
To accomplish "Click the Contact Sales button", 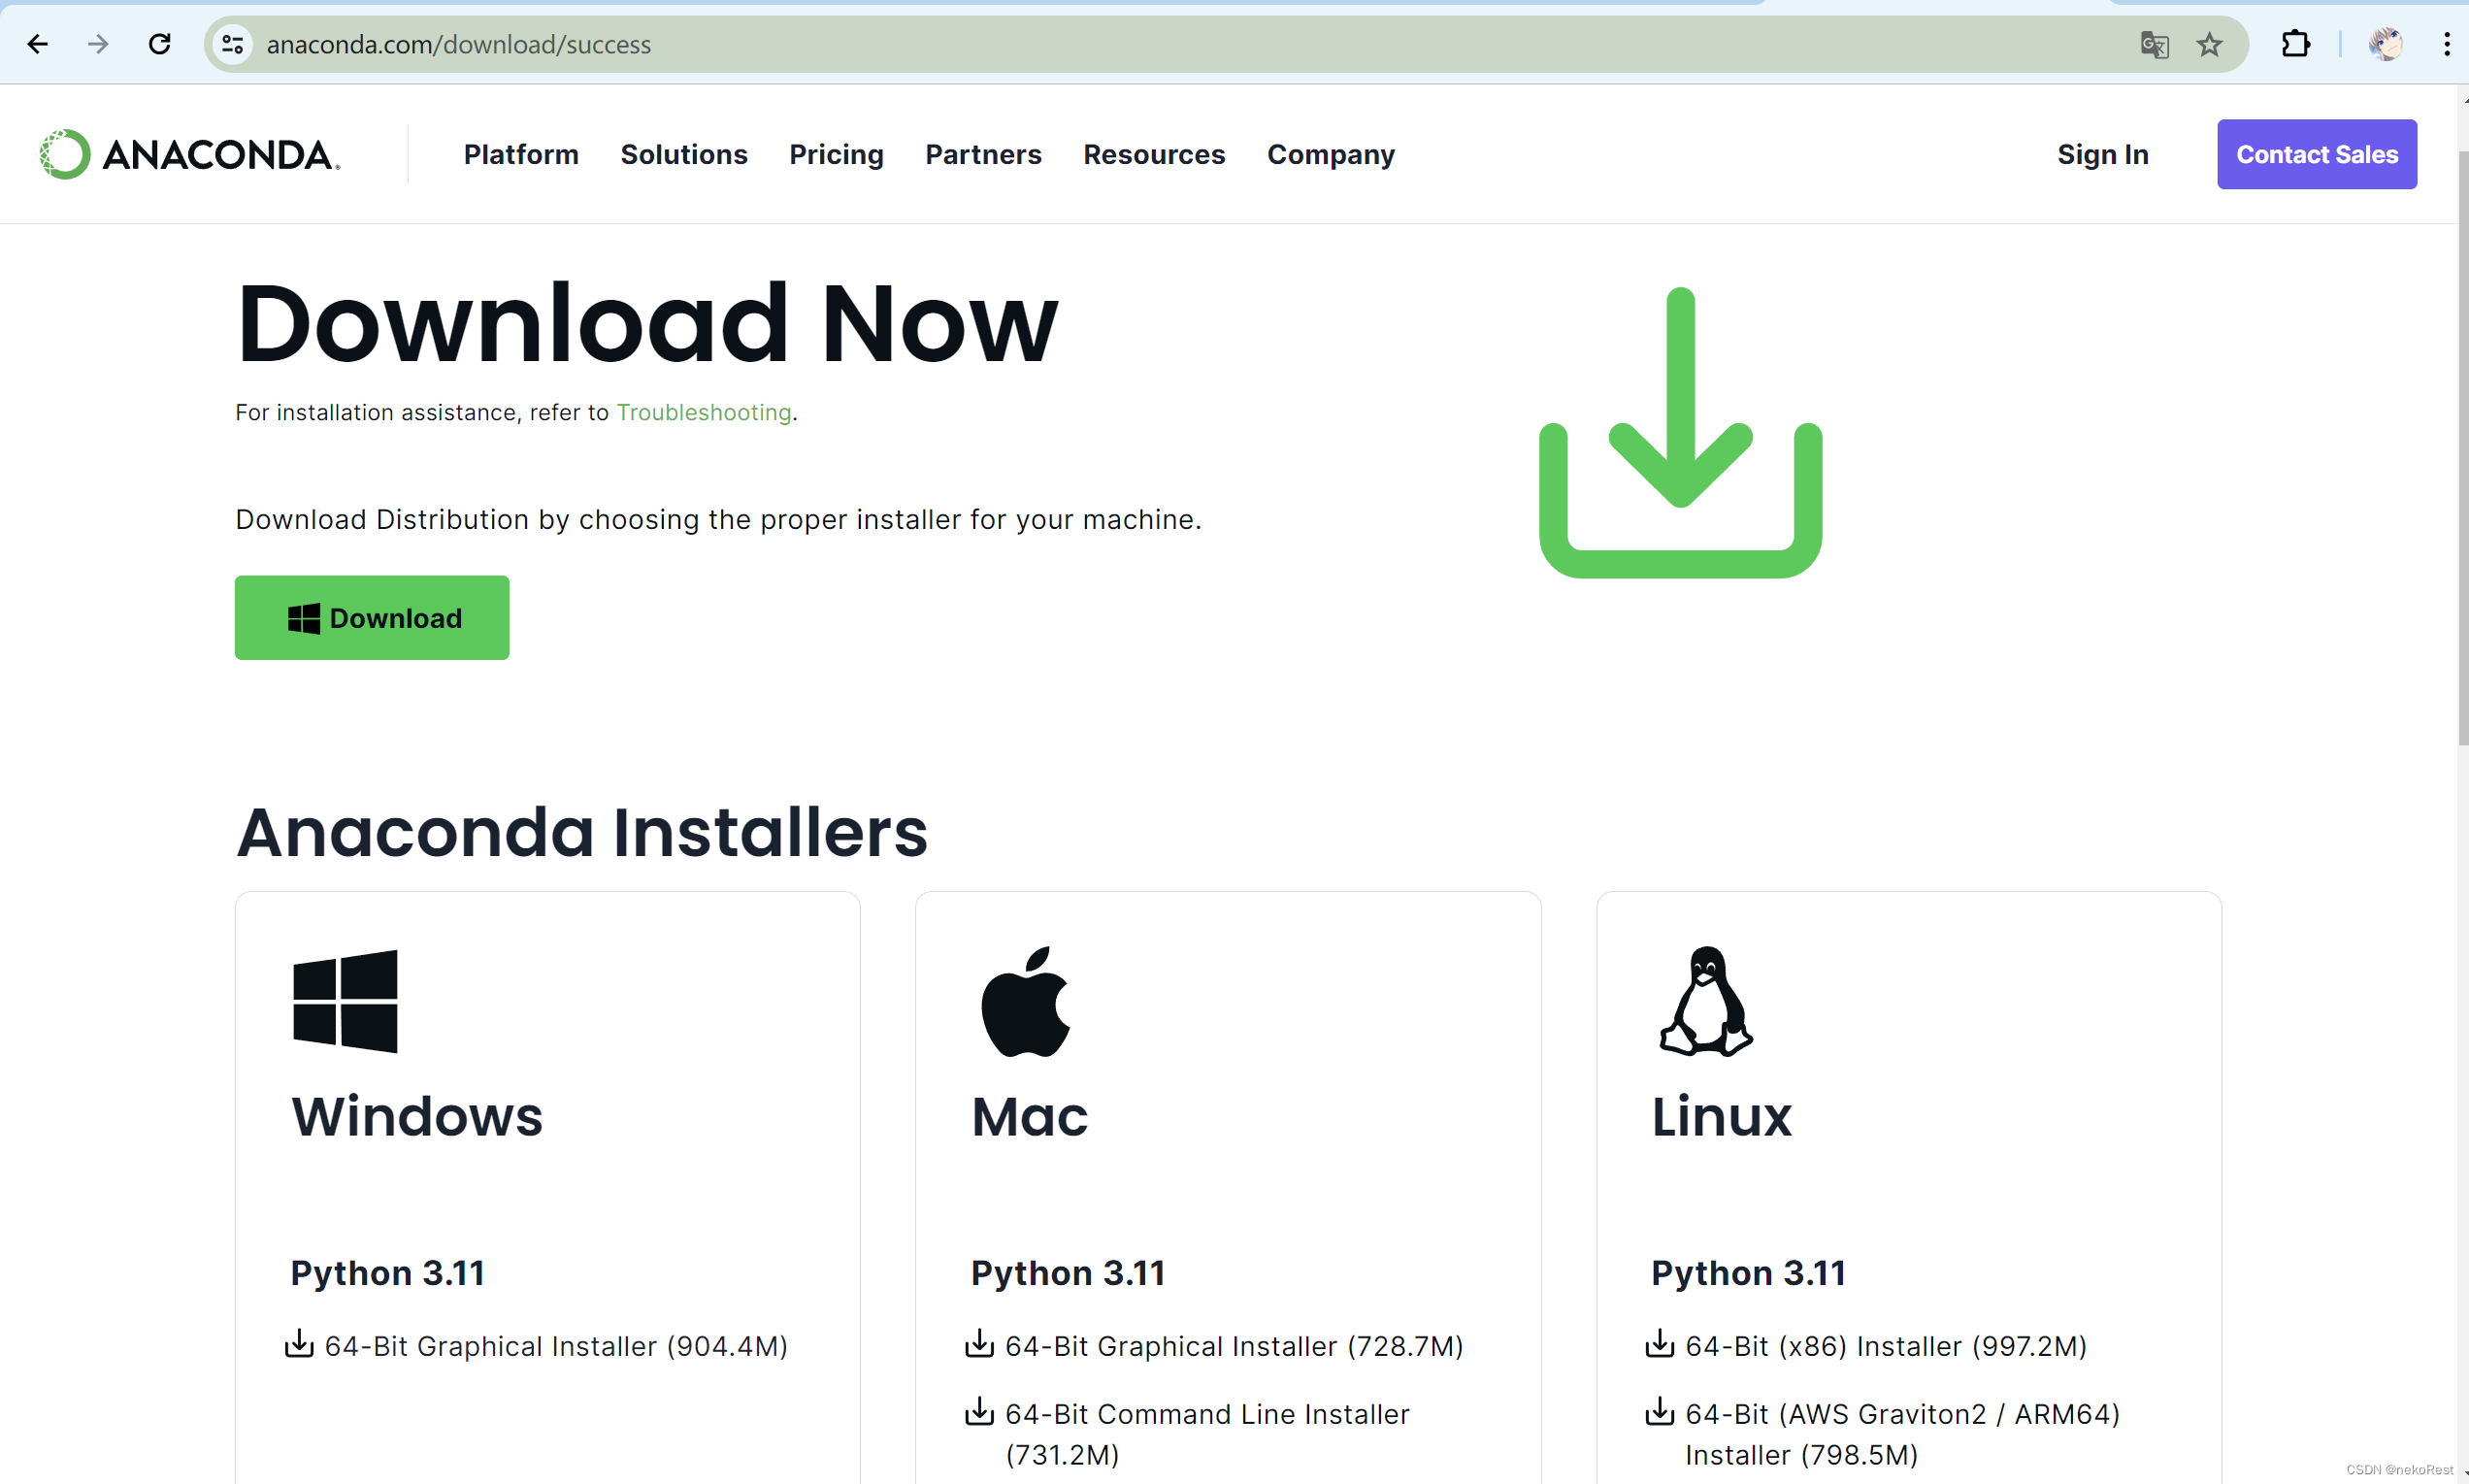I will click(2316, 154).
